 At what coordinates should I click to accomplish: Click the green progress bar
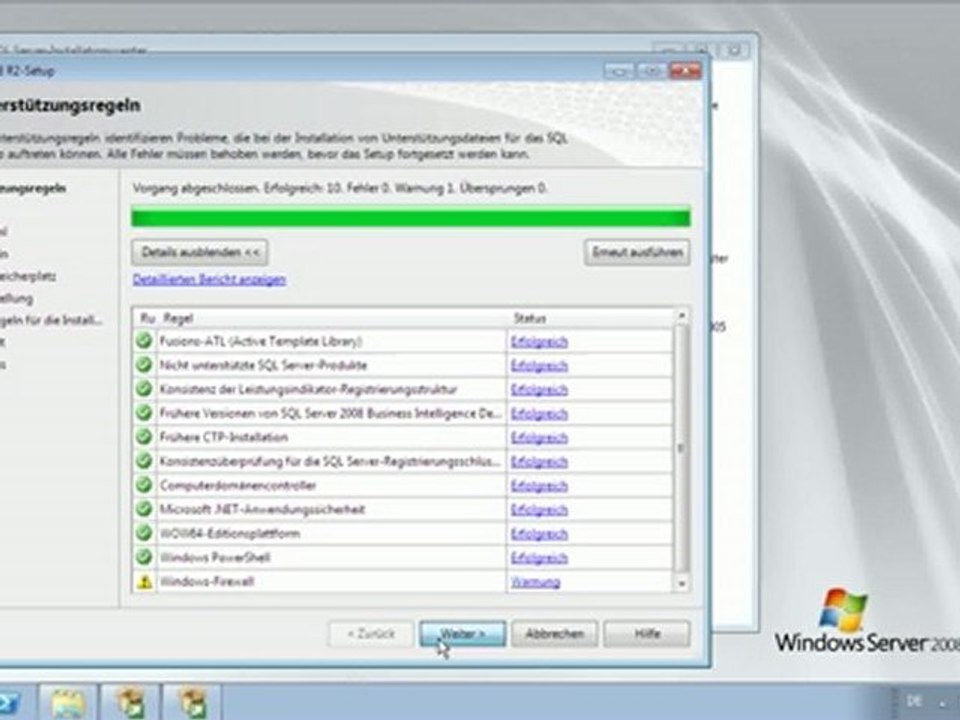tap(411, 217)
